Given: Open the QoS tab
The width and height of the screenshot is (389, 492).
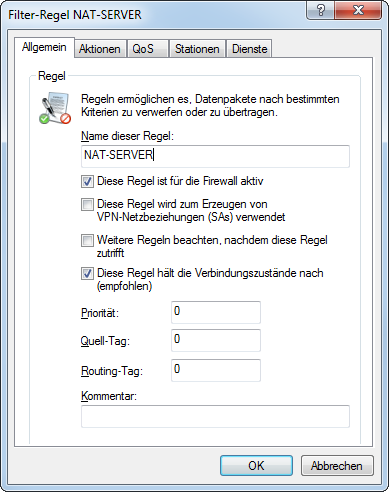Looking at the screenshot, I should tap(143, 49).
